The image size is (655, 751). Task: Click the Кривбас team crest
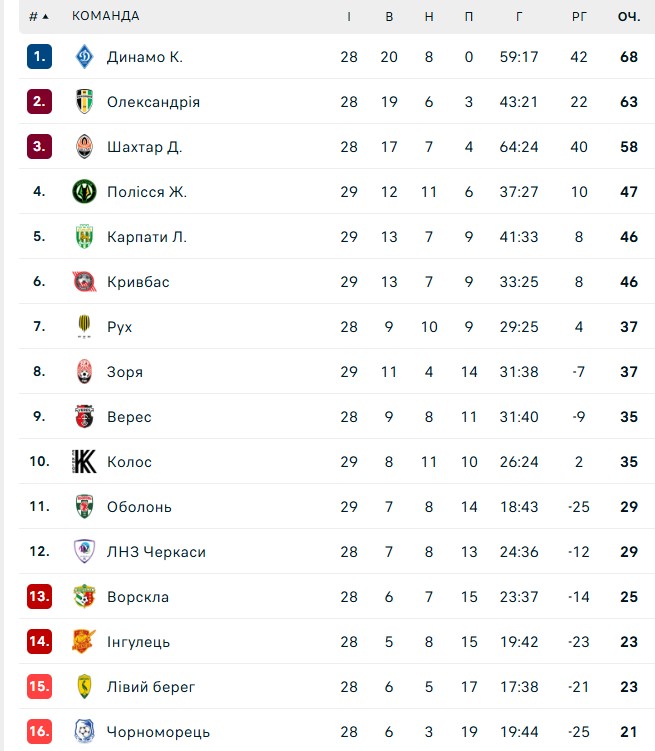[85, 282]
